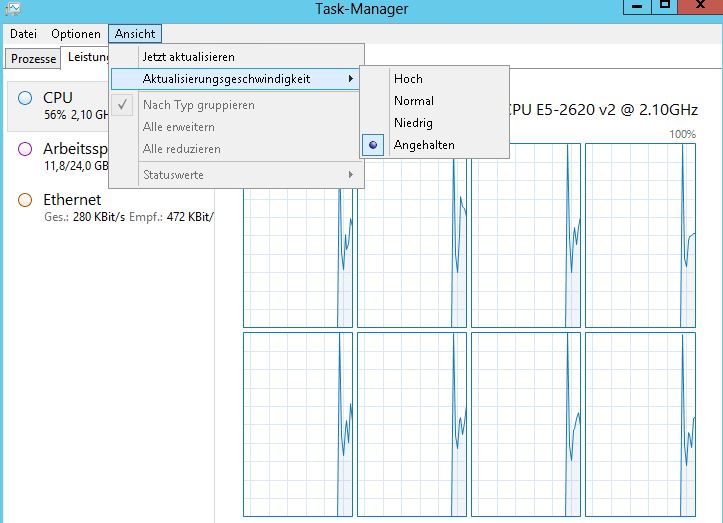Select CPU 56% 2,10 GHz entry
This screenshot has height=523, width=723.
[x=58, y=106]
